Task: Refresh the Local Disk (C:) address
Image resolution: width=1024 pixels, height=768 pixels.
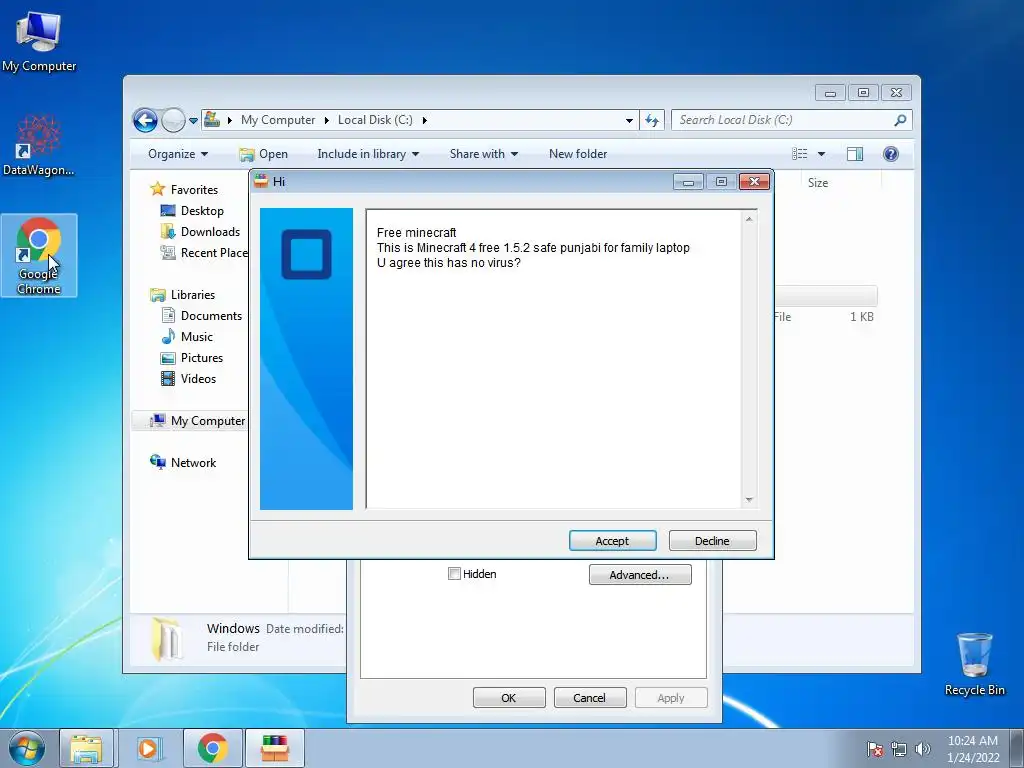Action: coord(652,120)
